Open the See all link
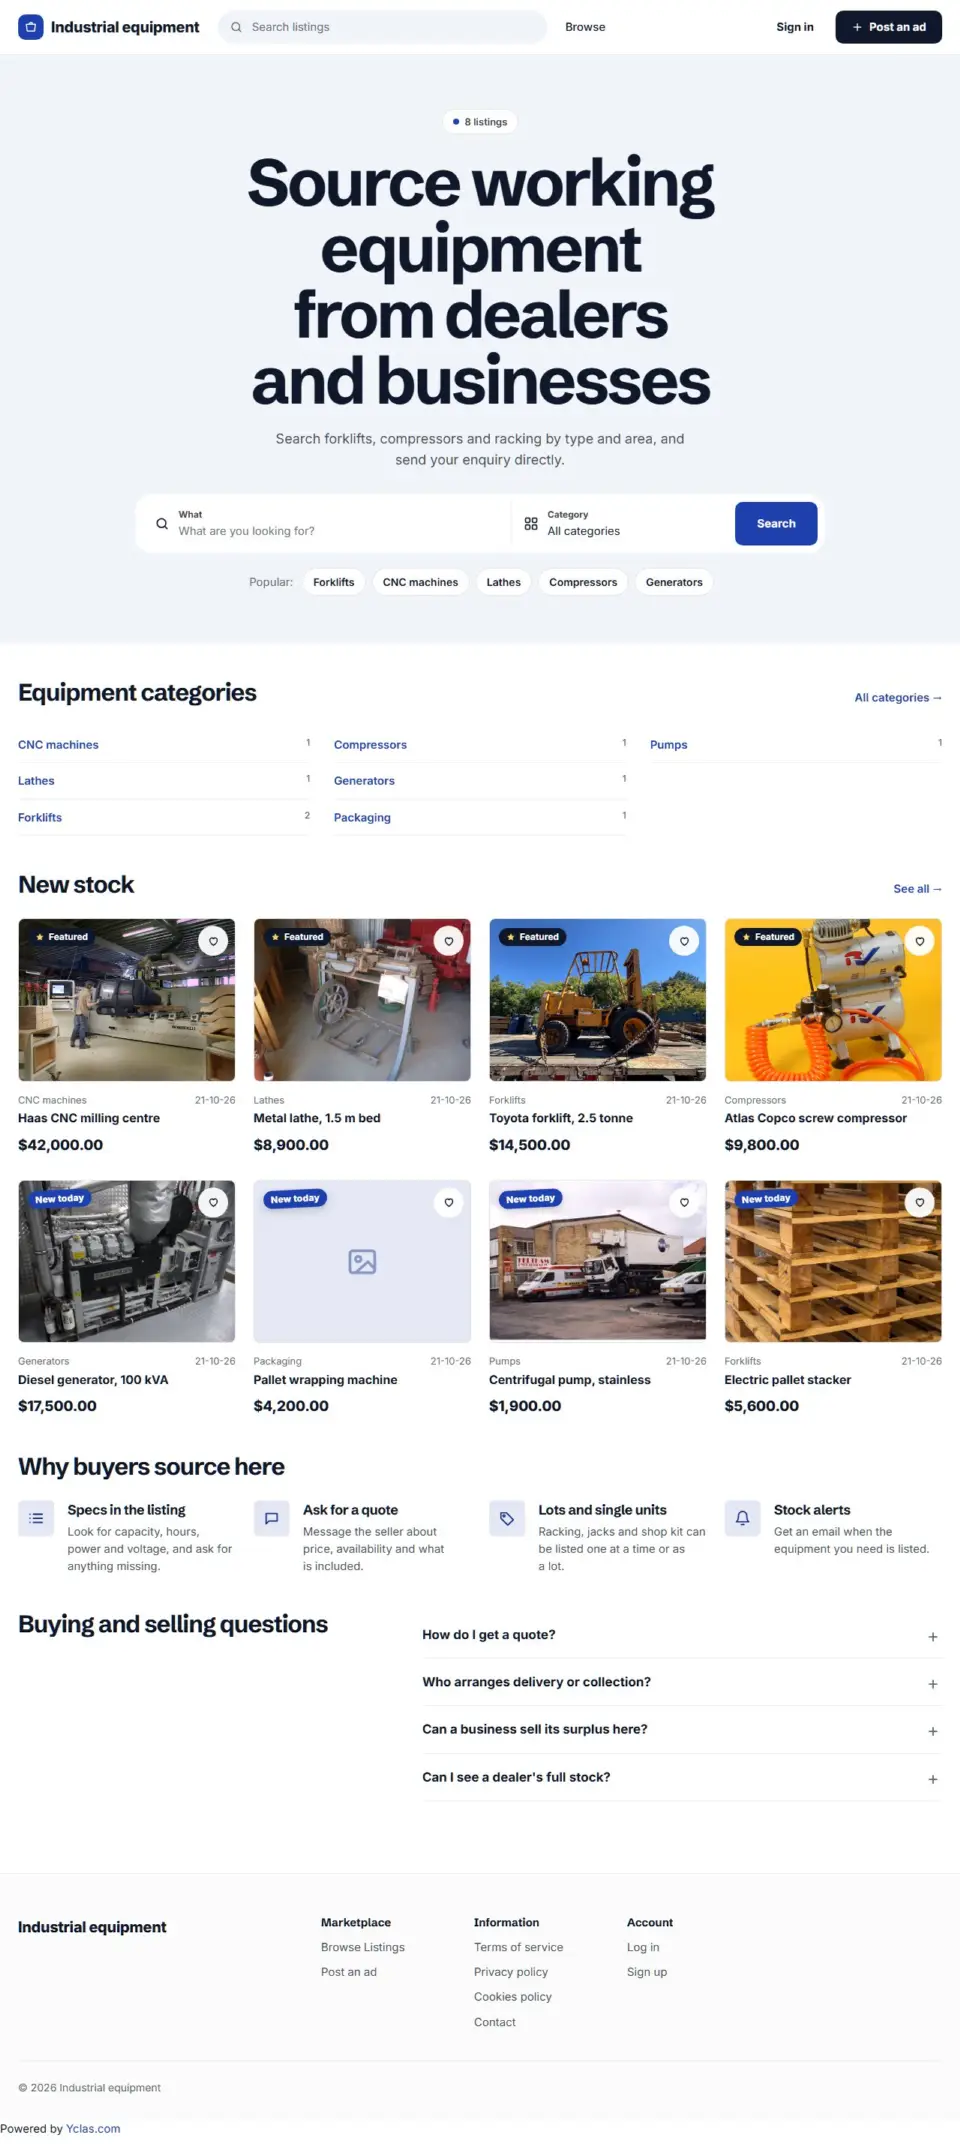Image resolution: width=960 pixels, height=2149 pixels. (x=917, y=888)
